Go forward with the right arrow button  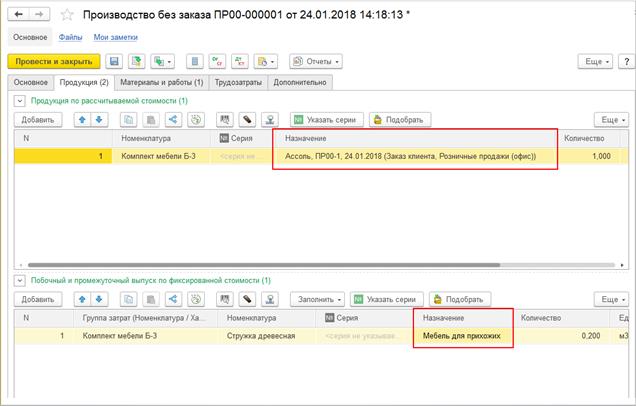tap(39, 15)
